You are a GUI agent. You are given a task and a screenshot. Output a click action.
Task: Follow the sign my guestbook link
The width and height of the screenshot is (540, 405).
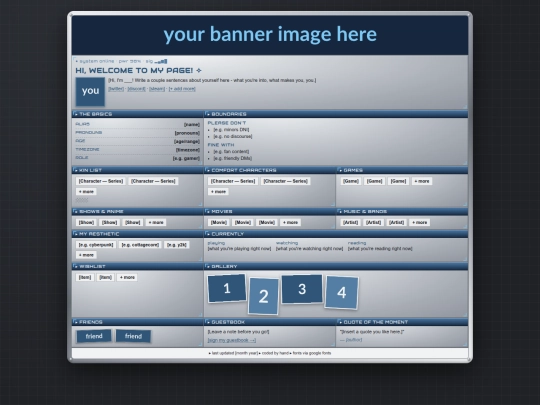click(x=232, y=340)
